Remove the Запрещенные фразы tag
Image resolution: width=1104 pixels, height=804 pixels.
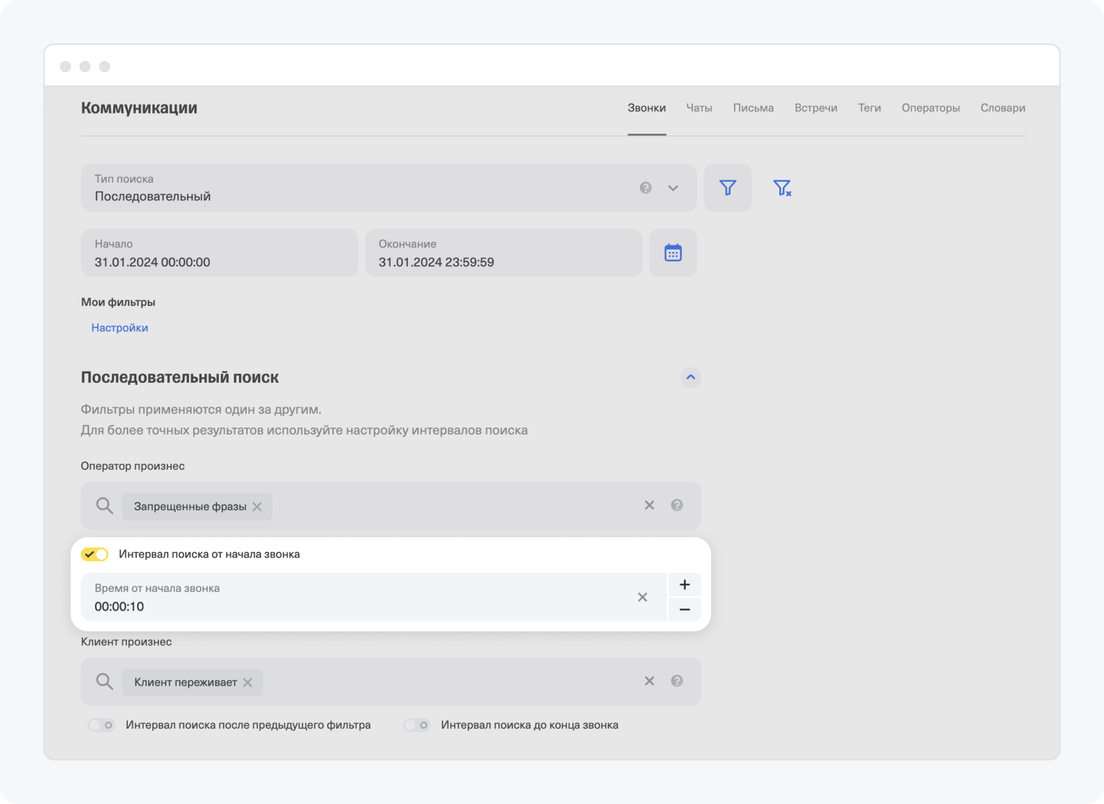257,507
